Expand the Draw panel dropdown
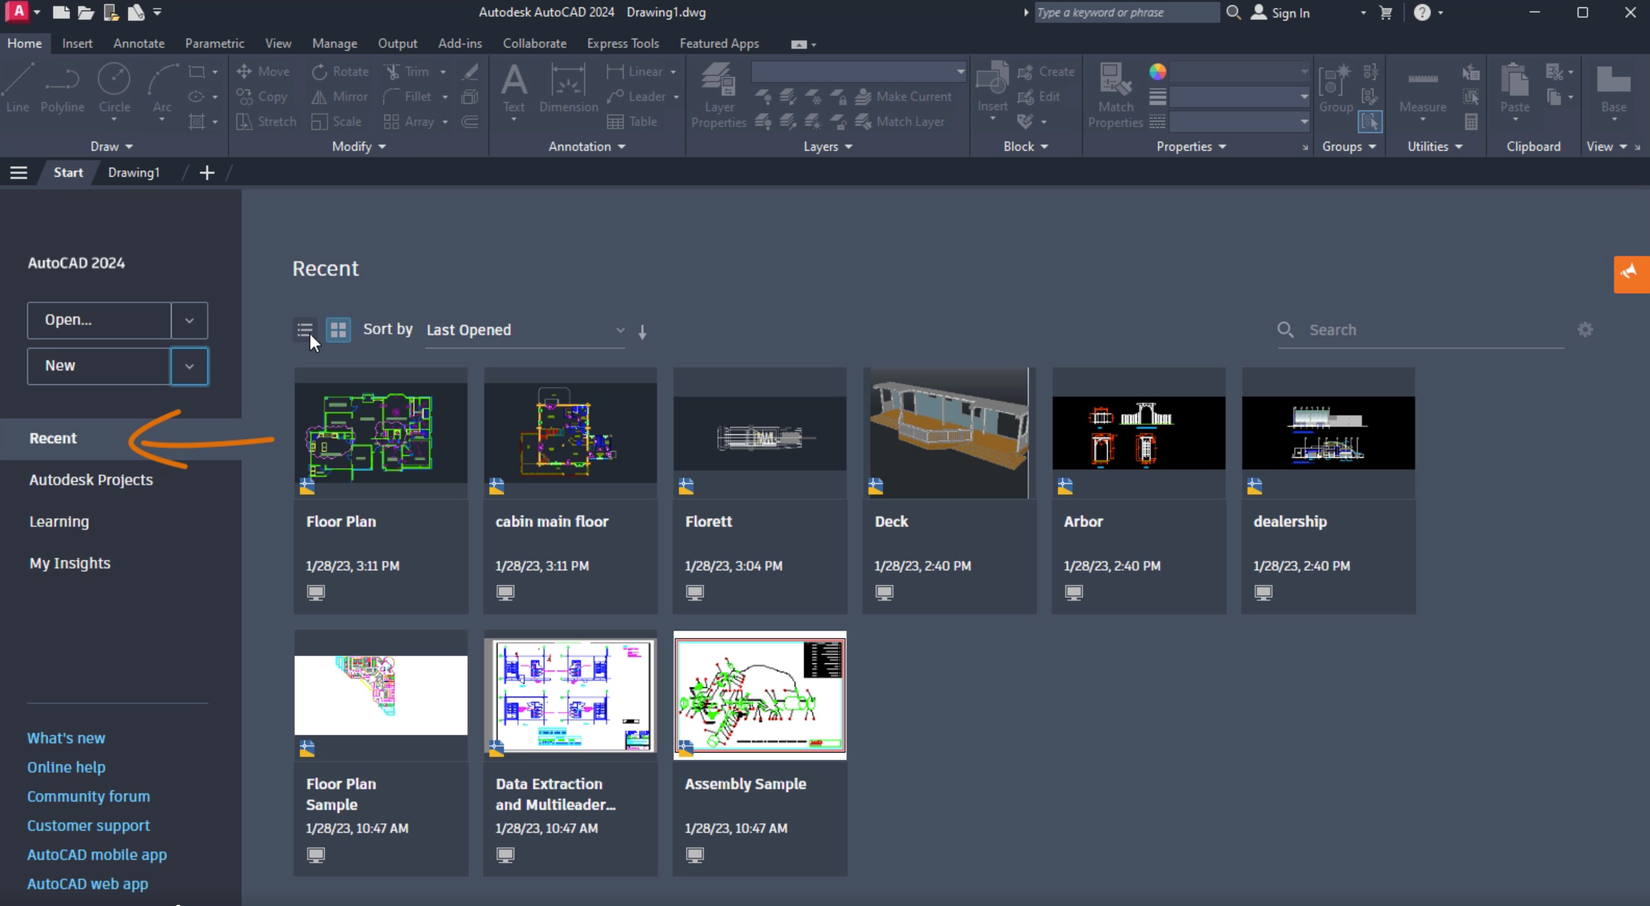Viewport: 1650px width, 906px height. pyautogui.click(x=111, y=147)
